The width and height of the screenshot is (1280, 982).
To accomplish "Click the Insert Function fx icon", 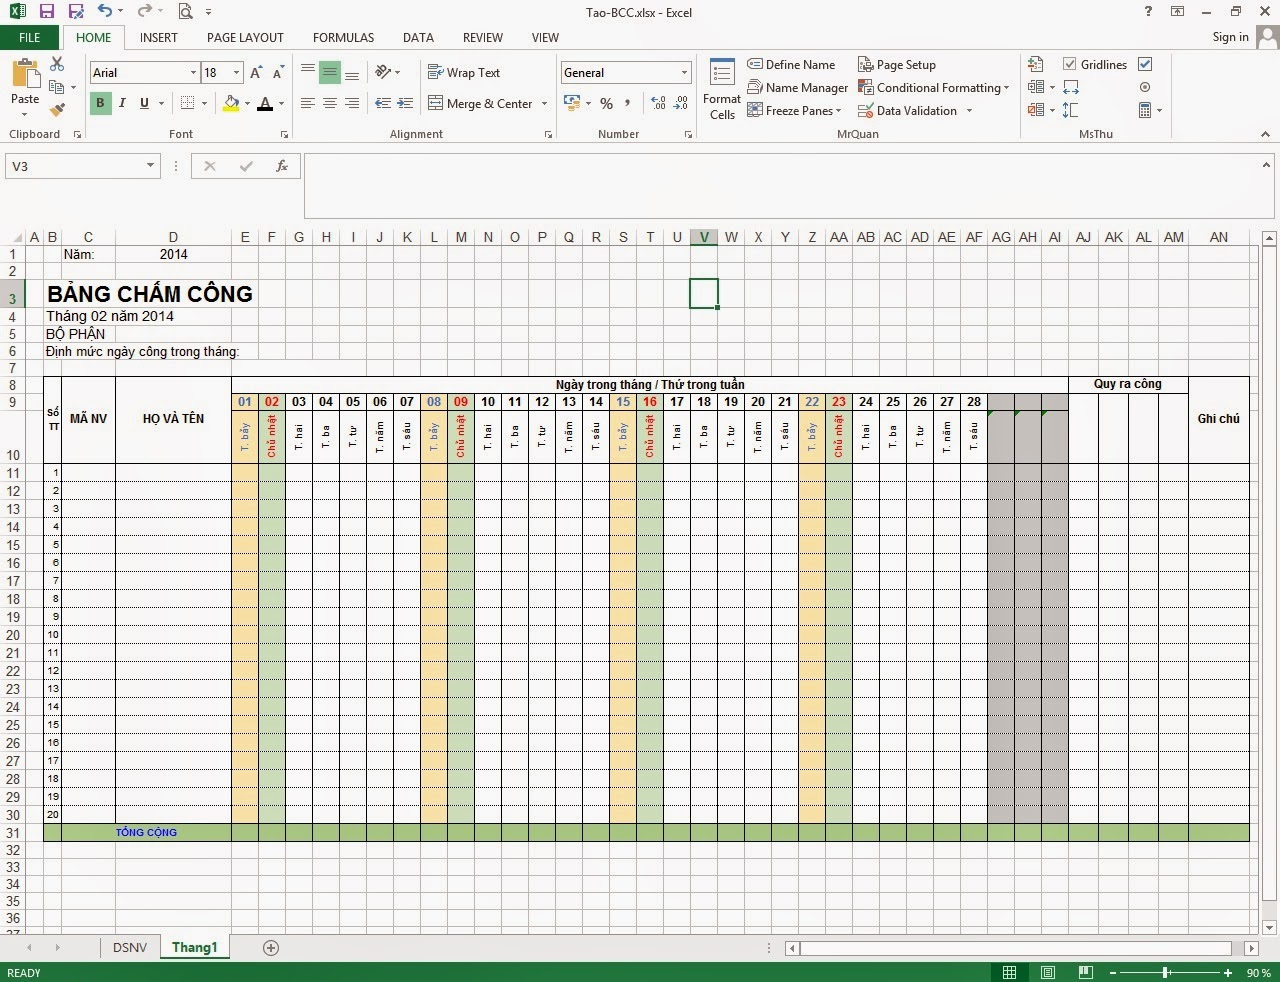I will pos(282,166).
